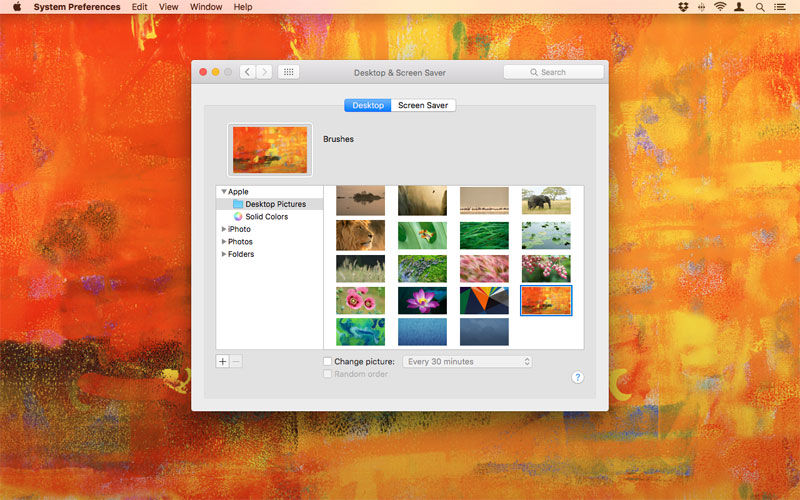The width and height of the screenshot is (800, 500).
Task: Choose the green-blue swirl satellite wallpaper
Action: 360,332
